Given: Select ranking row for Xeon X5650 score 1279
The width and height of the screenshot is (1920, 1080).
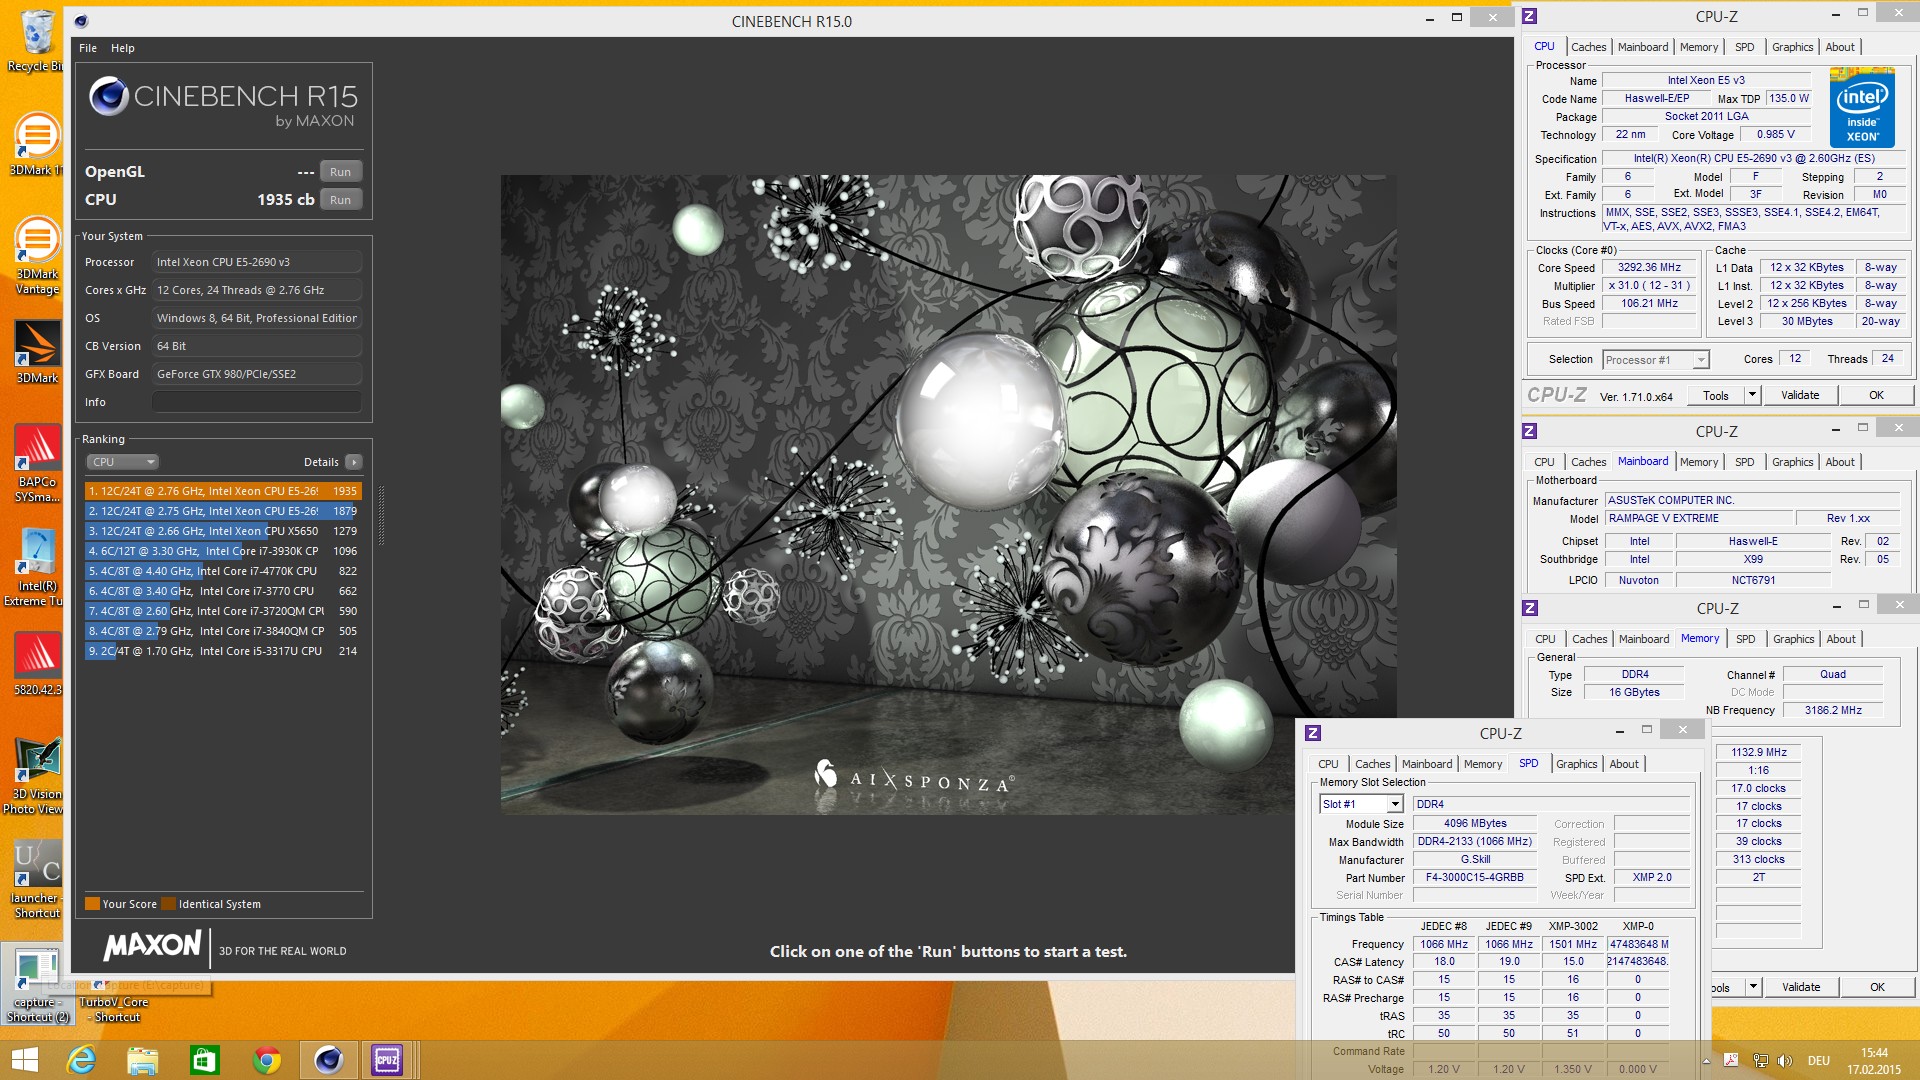Looking at the screenshot, I should pos(223,531).
